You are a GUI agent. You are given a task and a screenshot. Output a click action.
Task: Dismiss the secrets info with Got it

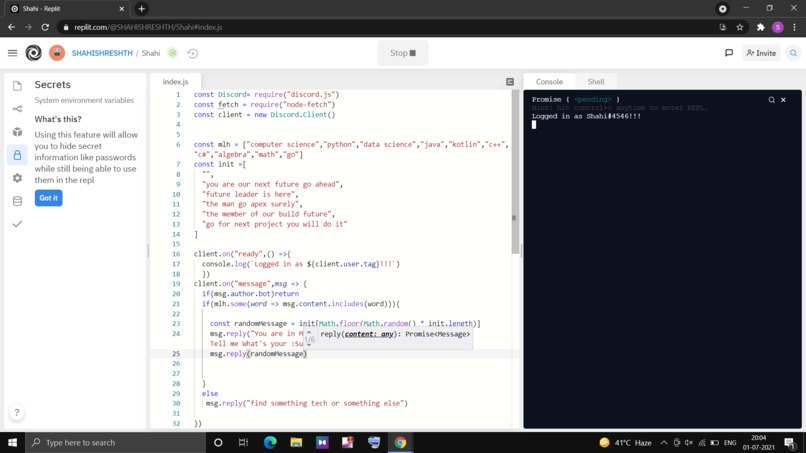(49, 198)
